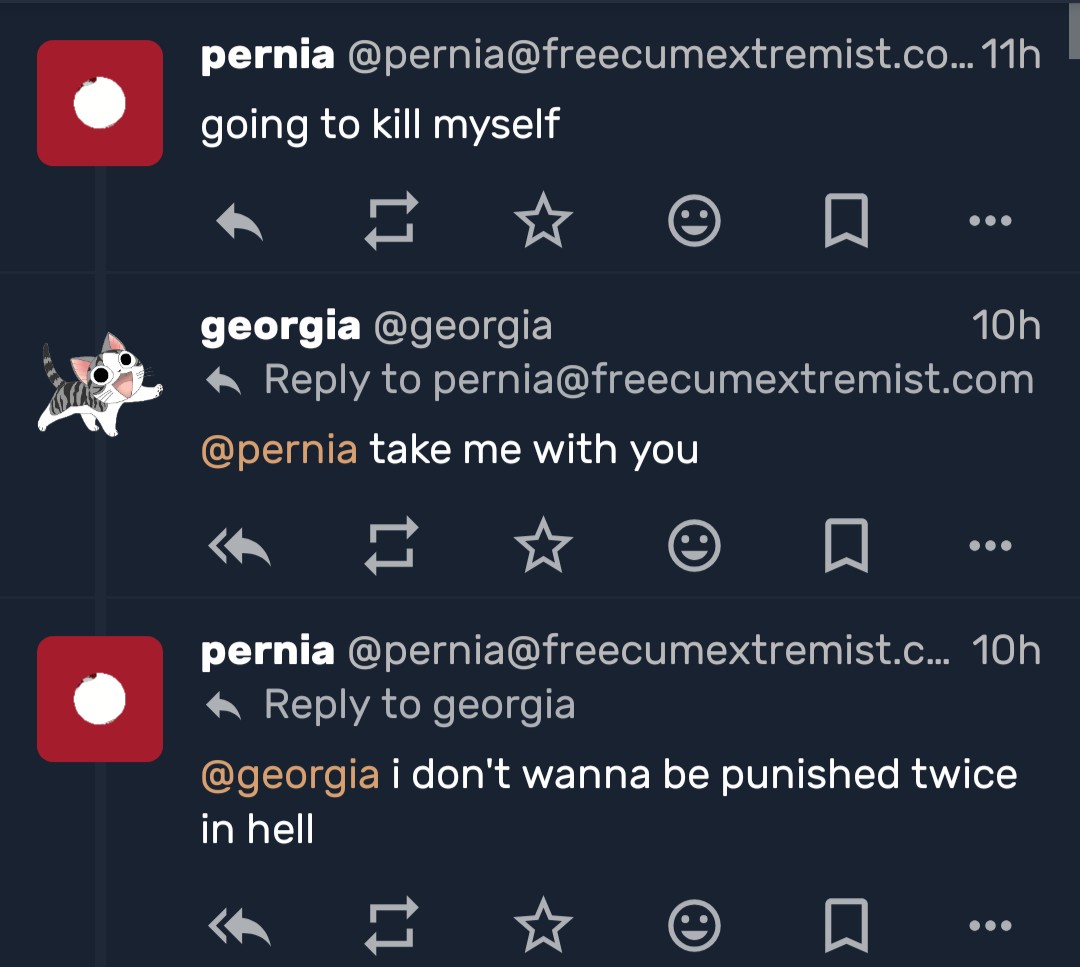Follow the @georgia mention link
The image size is (1080, 967).
point(290,774)
